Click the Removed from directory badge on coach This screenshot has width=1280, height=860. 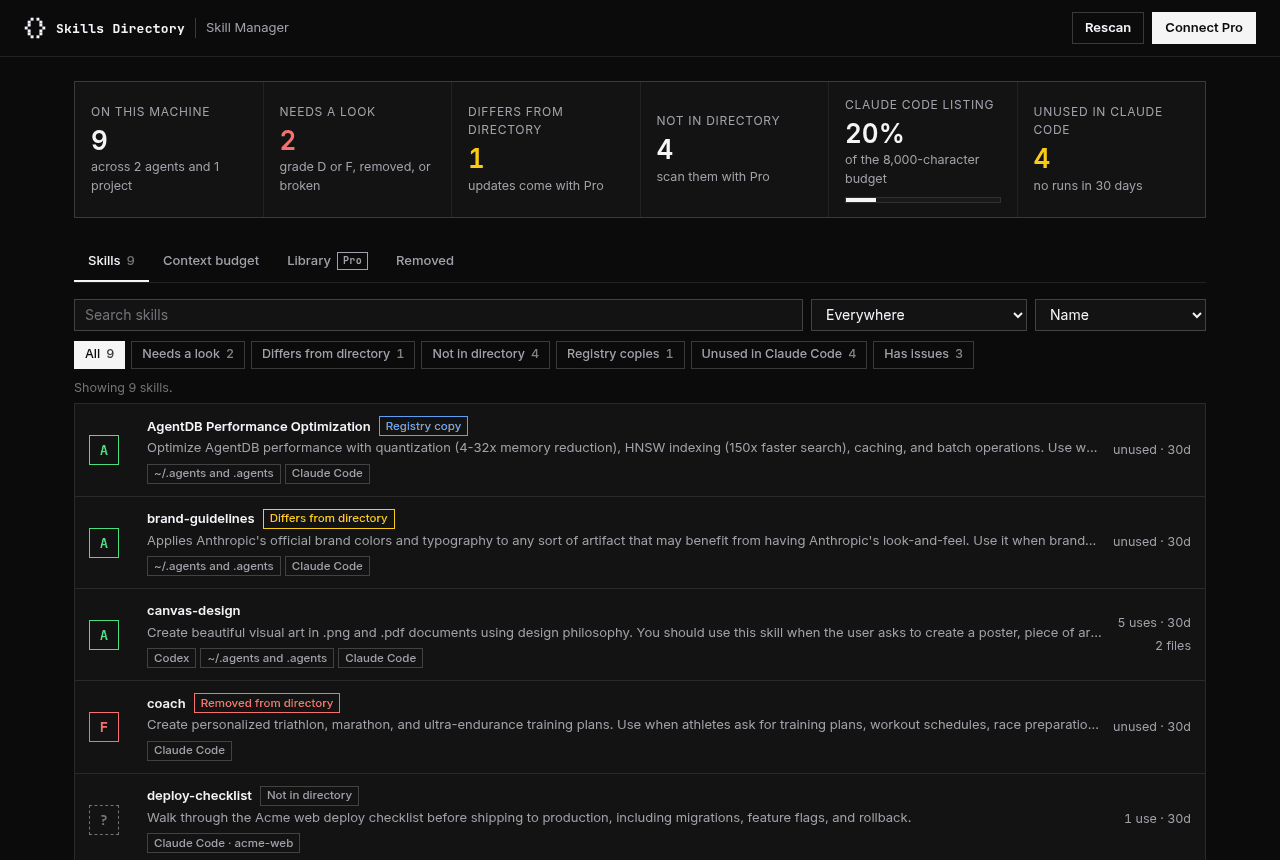pos(267,703)
